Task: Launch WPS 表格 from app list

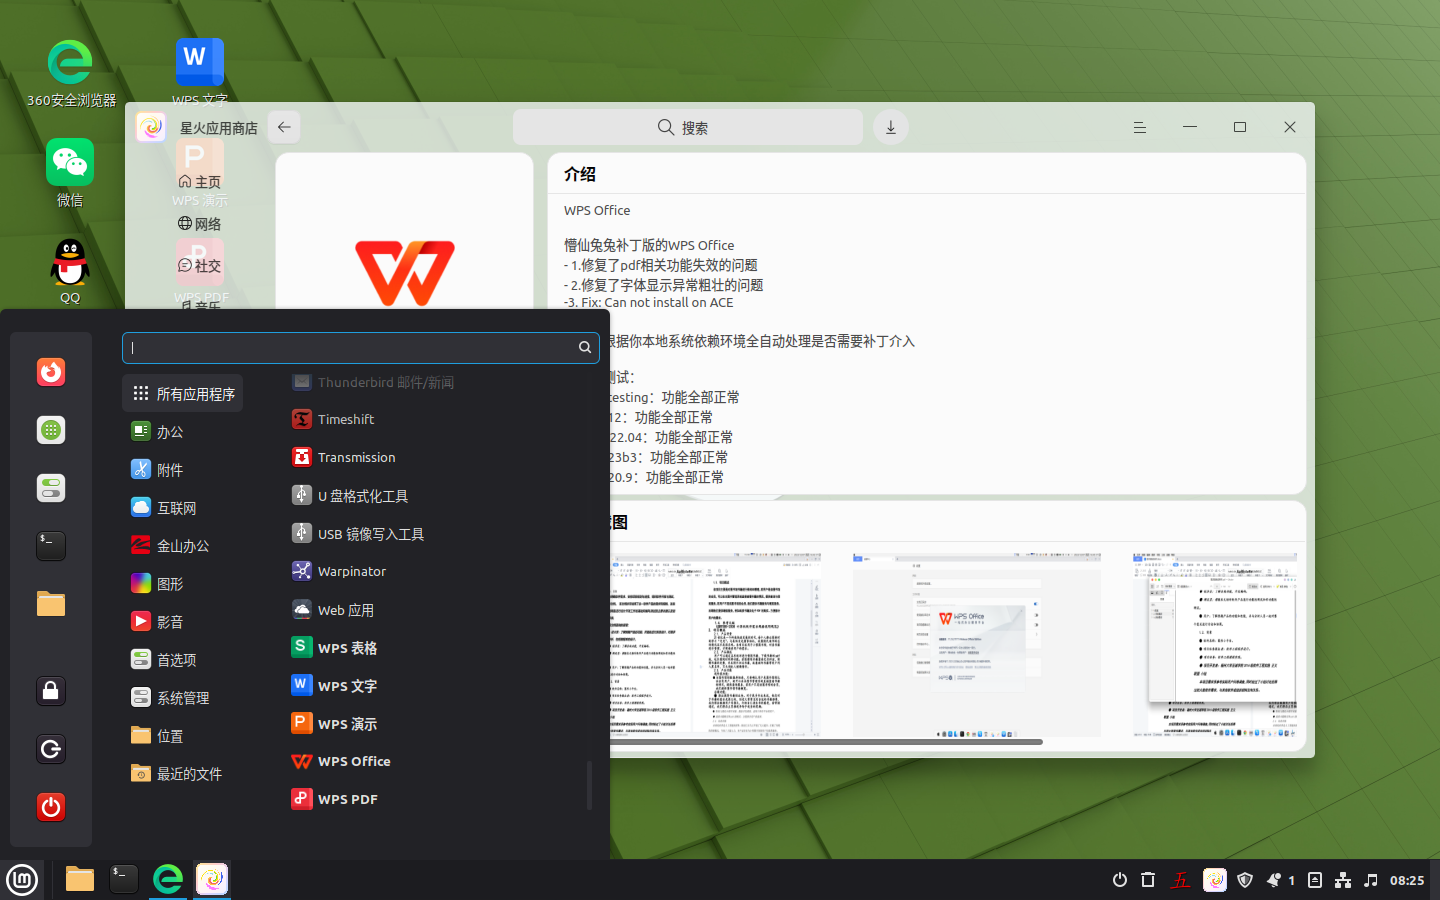Action: coord(436,648)
